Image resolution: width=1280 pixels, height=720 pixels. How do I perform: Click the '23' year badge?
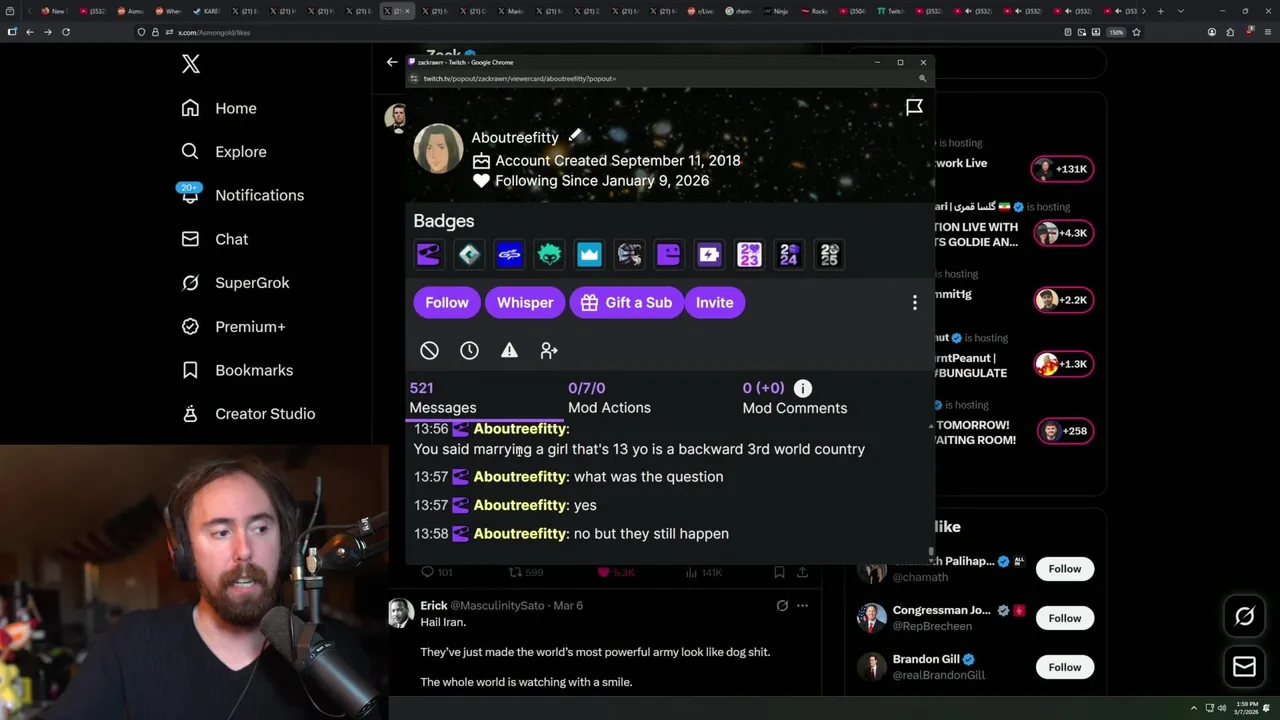749,255
